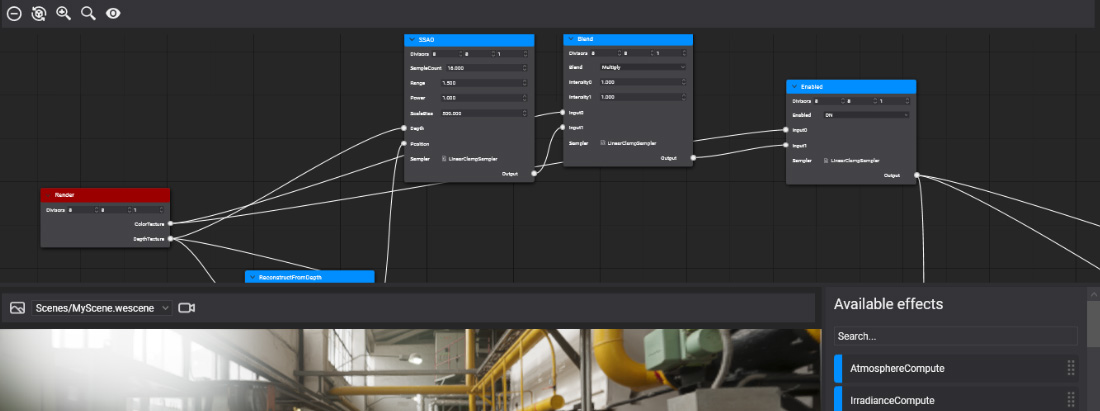Image resolution: width=1100 pixels, height=411 pixels.
Task: Toggle the eye preview icon
Action: (113, 14)
